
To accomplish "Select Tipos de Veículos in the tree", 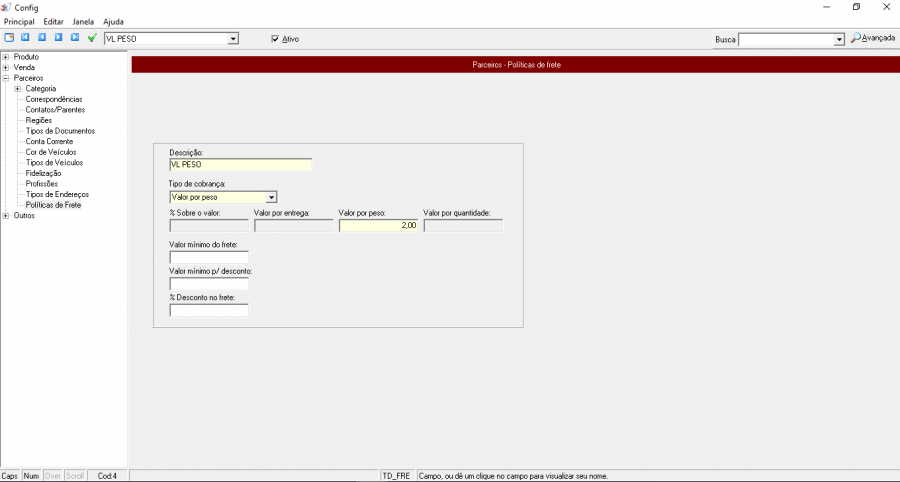I will (54, 162).
